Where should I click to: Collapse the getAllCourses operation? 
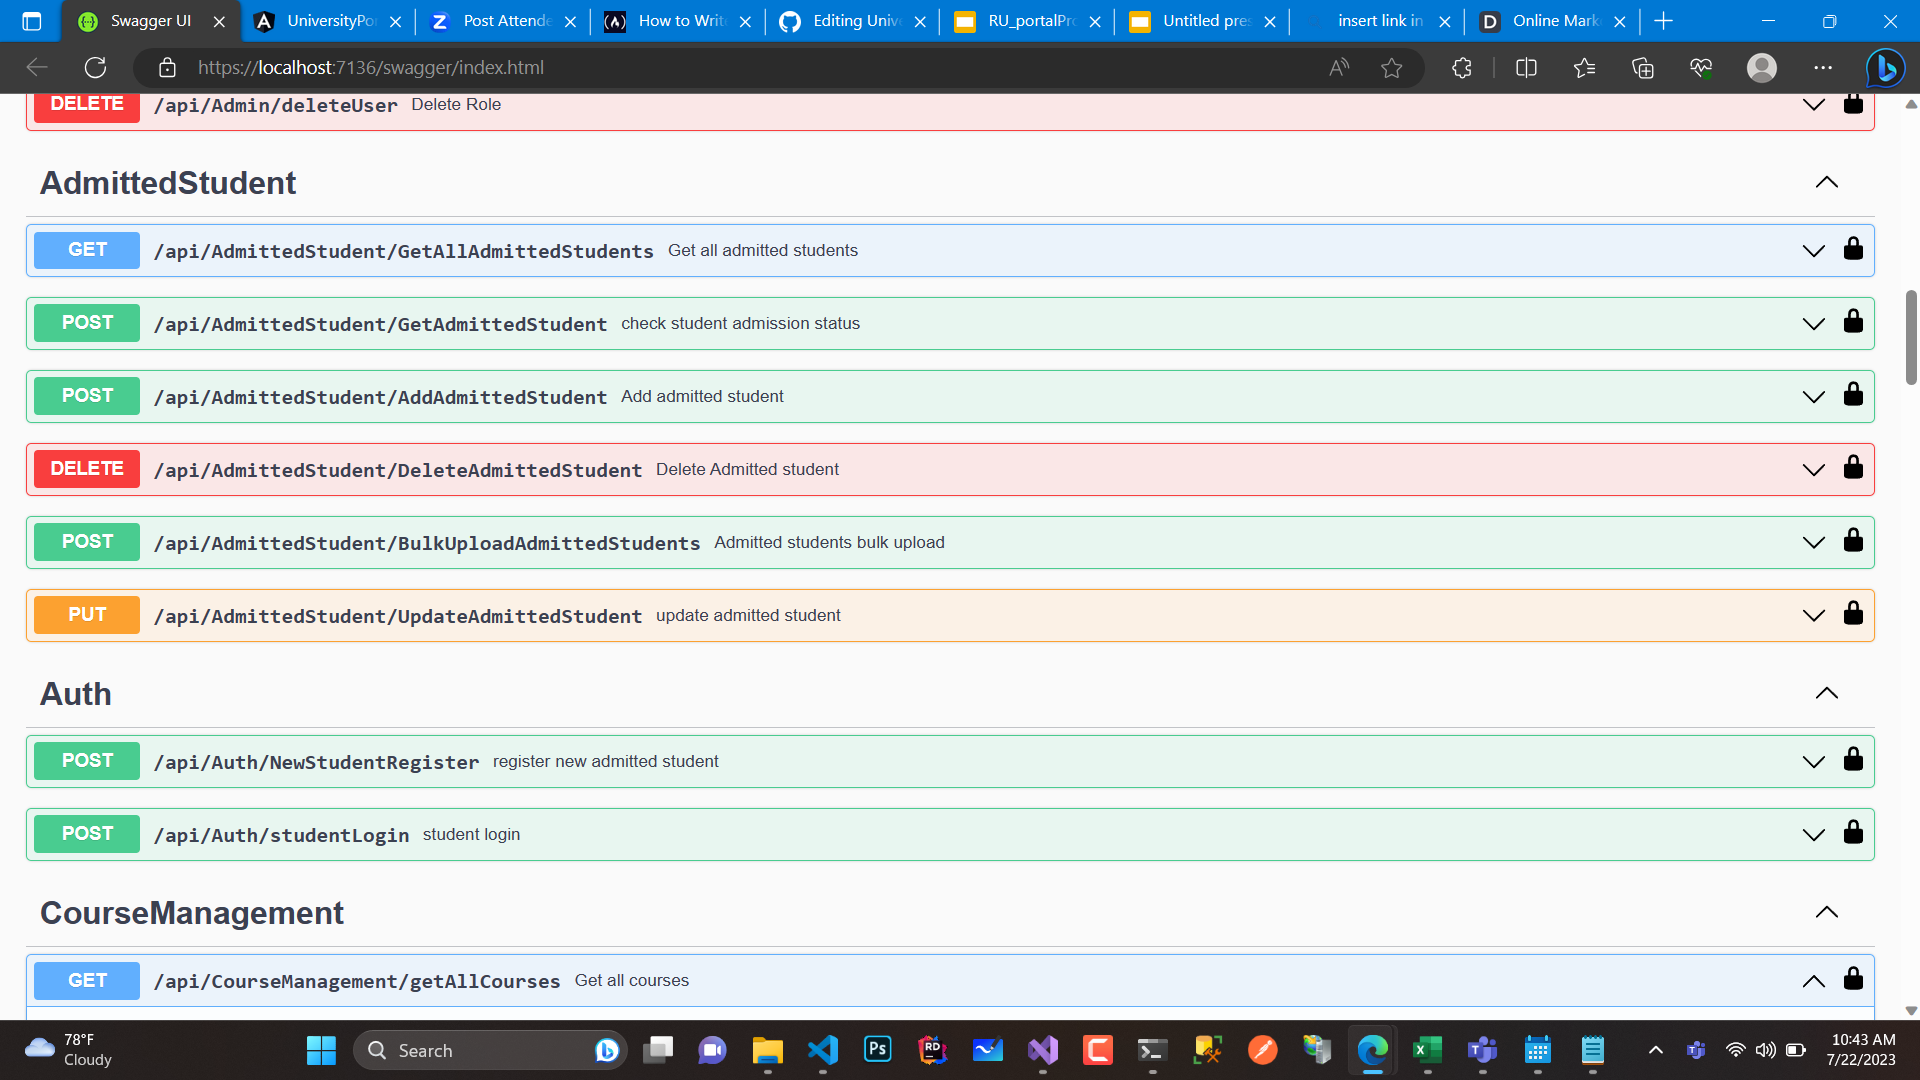click(1814, 980)
